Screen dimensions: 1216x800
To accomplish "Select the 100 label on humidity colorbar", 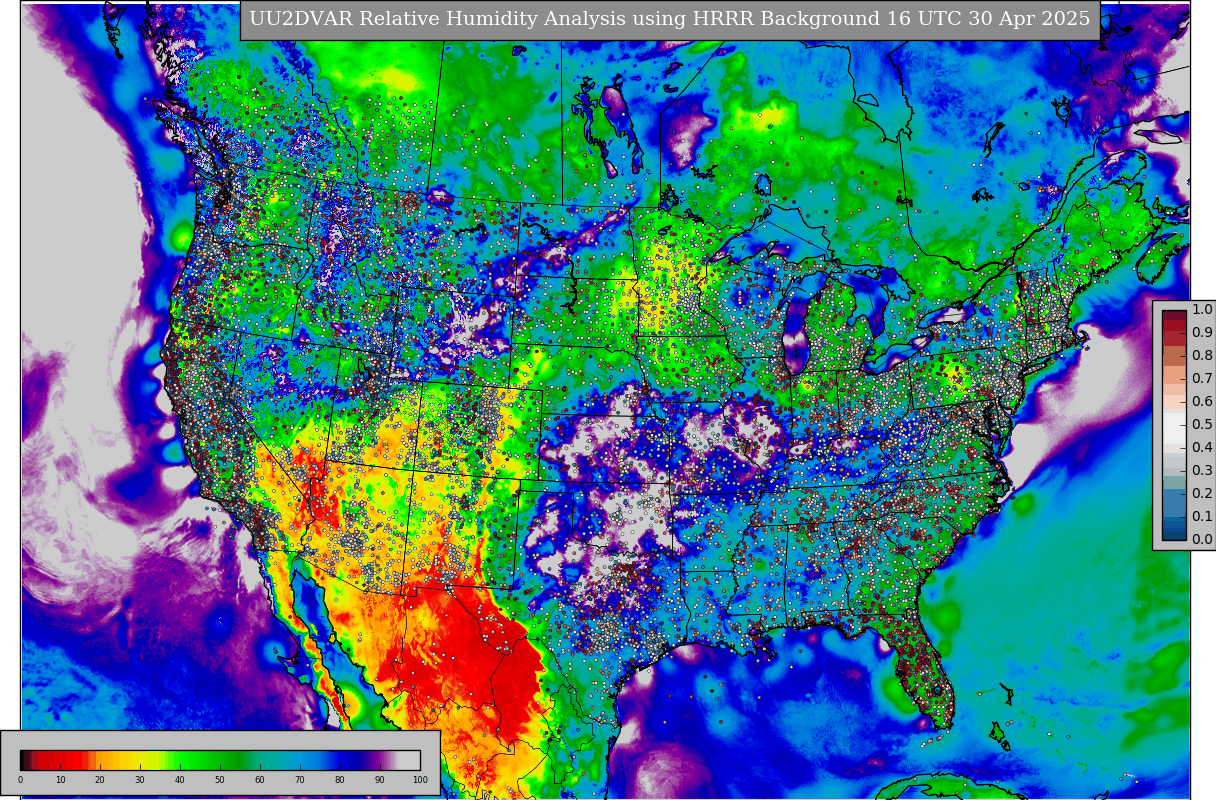I will coord(420,780).
